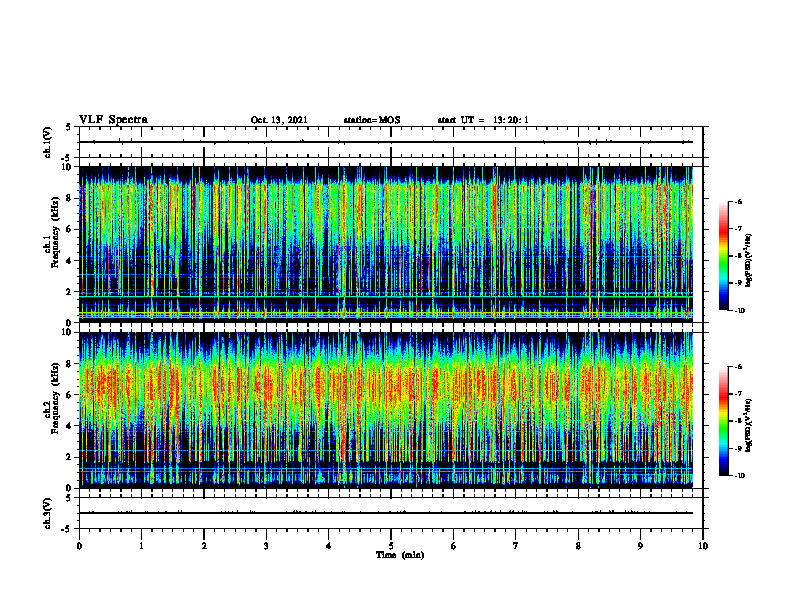Click the "VLF Spectra" plot title
The height and width of the screenshot is (612, 792).
click(113, 120)
